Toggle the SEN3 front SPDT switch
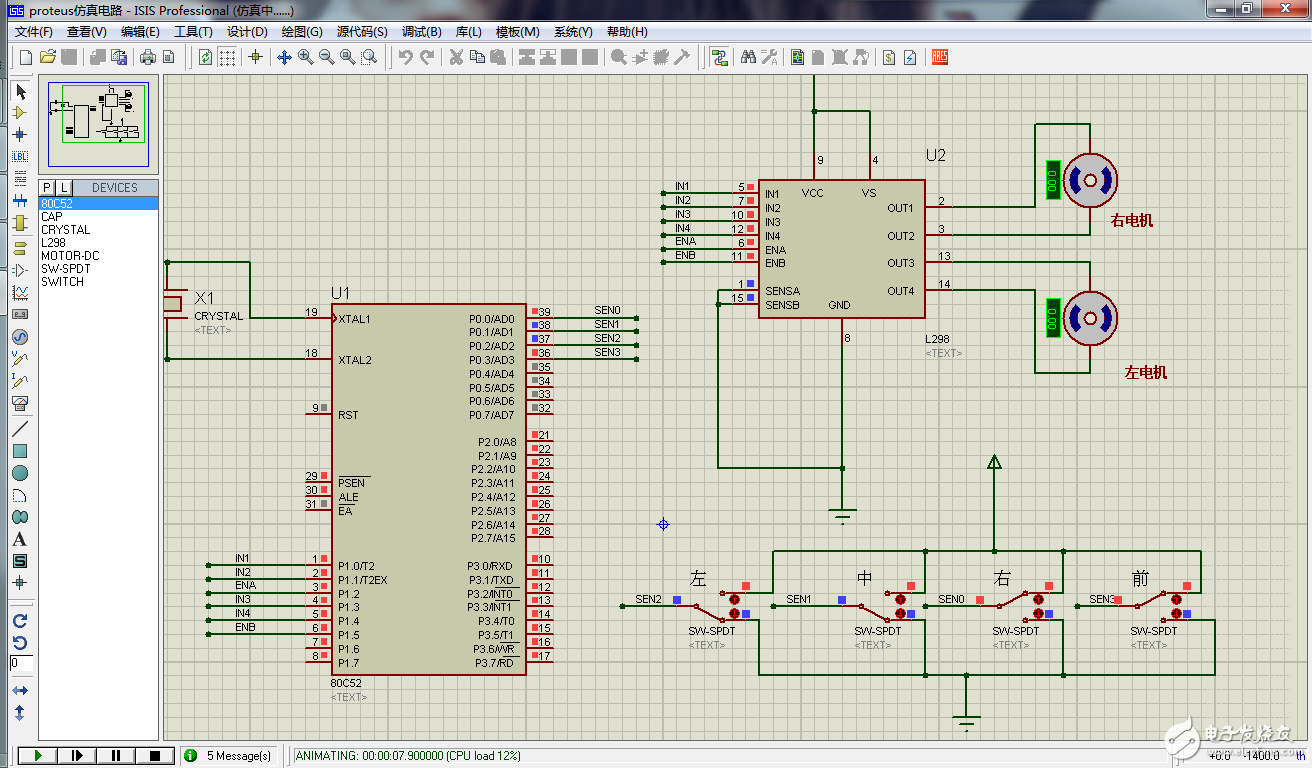This screenshot has height=768, width=1312. [x=1177, y=612]
